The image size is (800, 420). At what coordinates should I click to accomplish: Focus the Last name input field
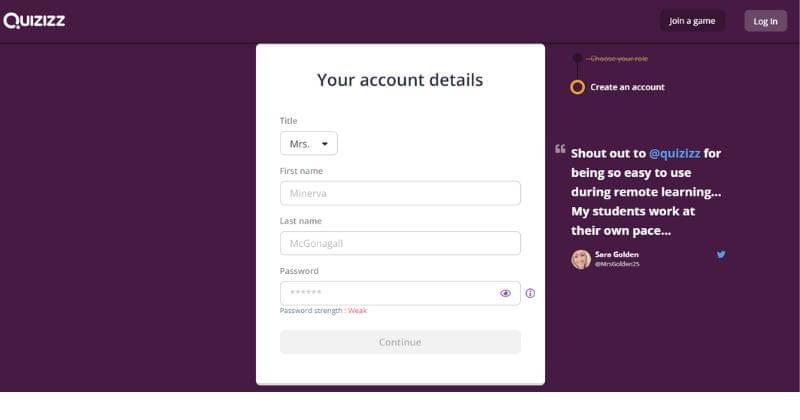click(400, 243)
